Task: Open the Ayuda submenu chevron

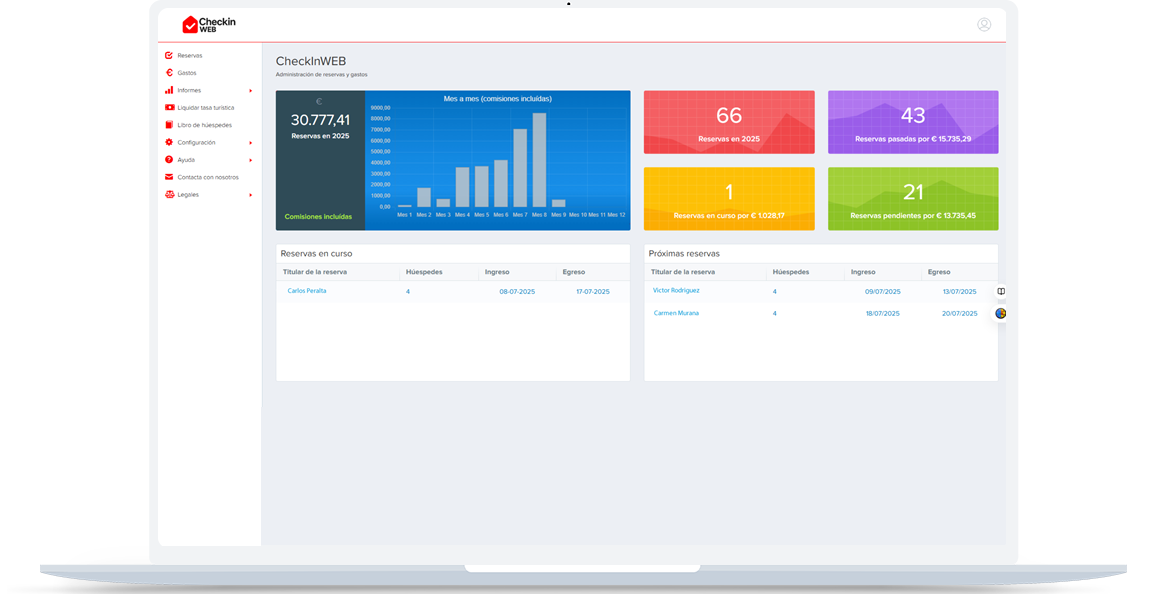Action: 250,159
